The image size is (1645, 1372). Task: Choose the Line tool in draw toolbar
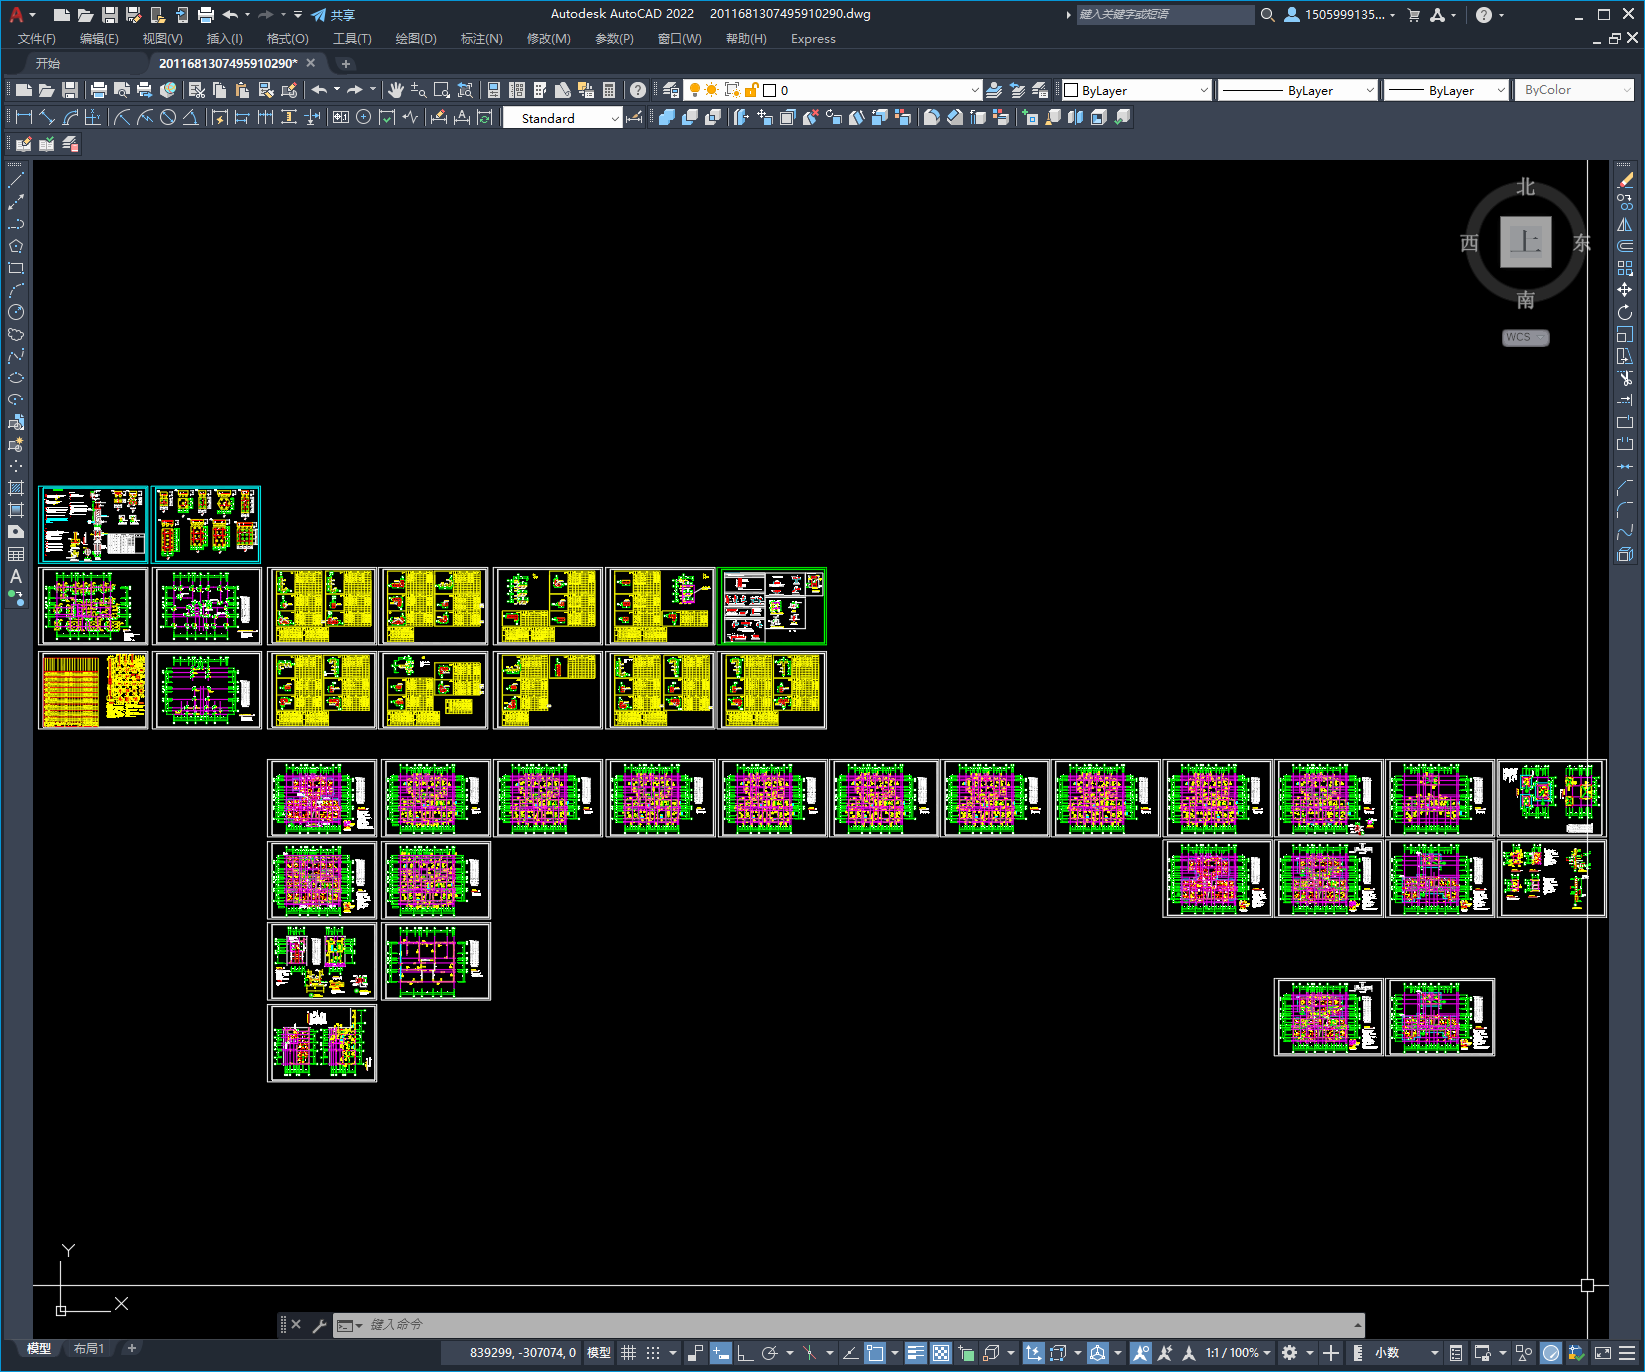[x=16, y=180]
